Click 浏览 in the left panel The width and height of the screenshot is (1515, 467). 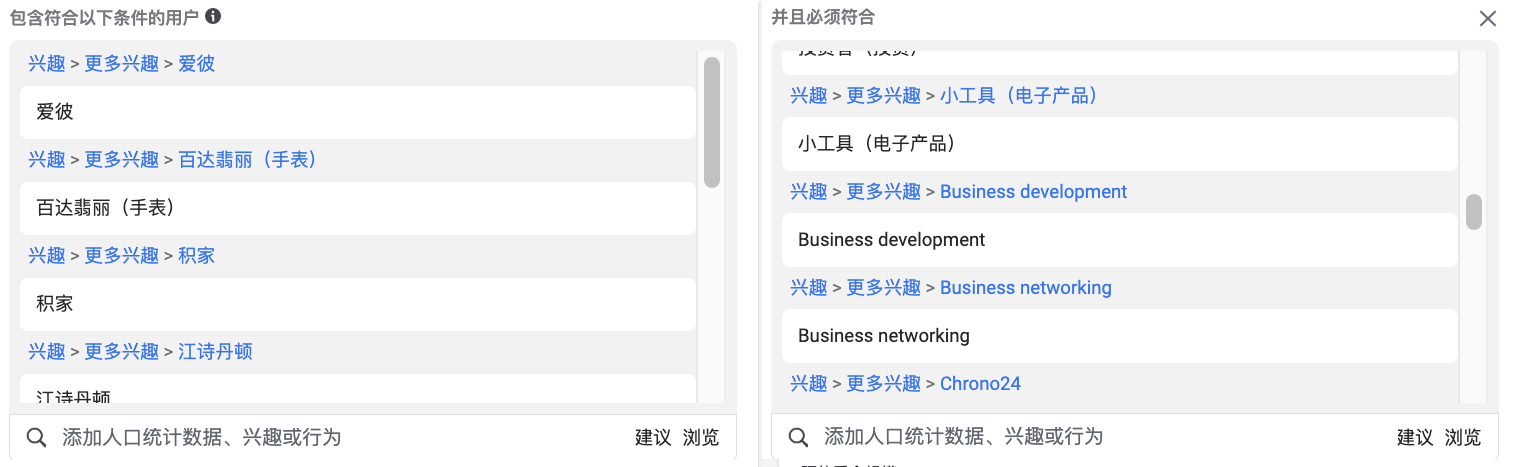tap(701, 437)
